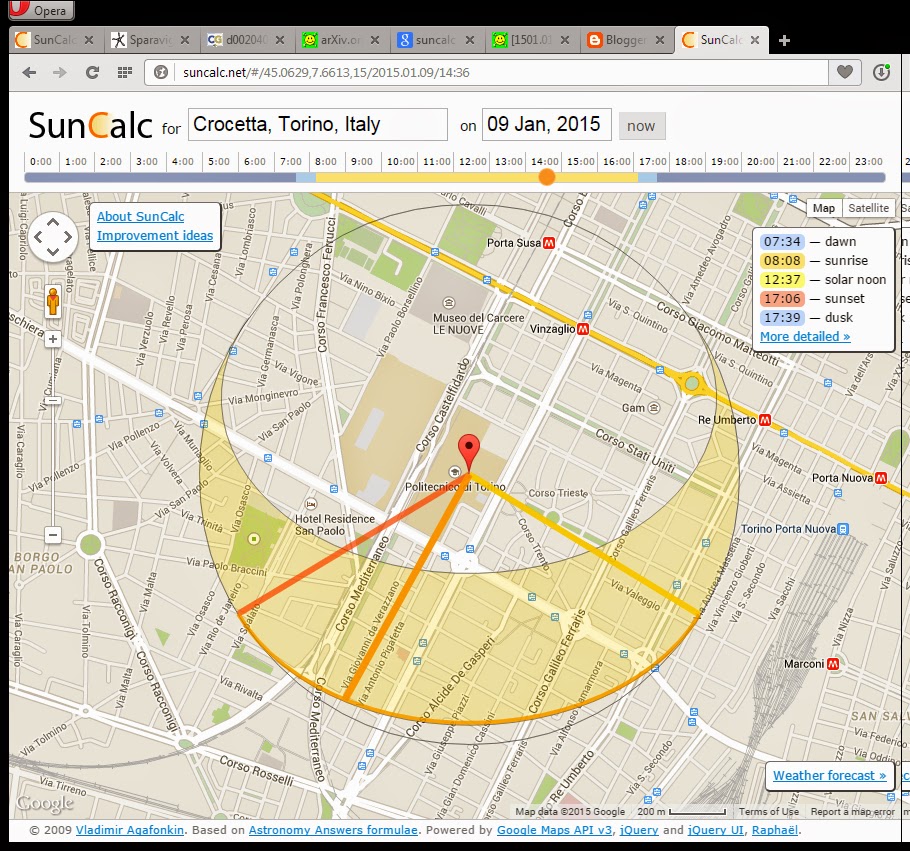
Task: Open a new tab with plus button
Action: [x=784, y=41]
